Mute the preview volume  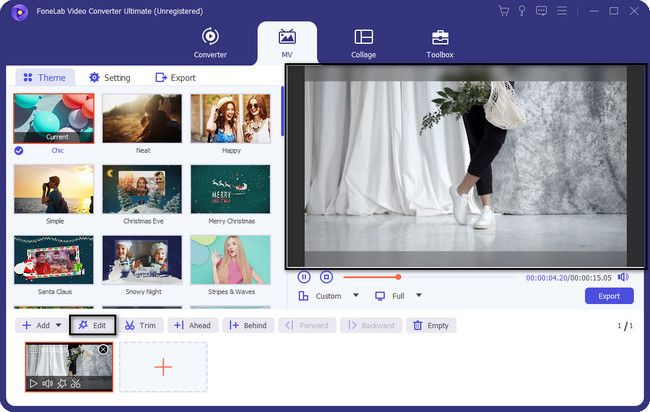(623, 277)
